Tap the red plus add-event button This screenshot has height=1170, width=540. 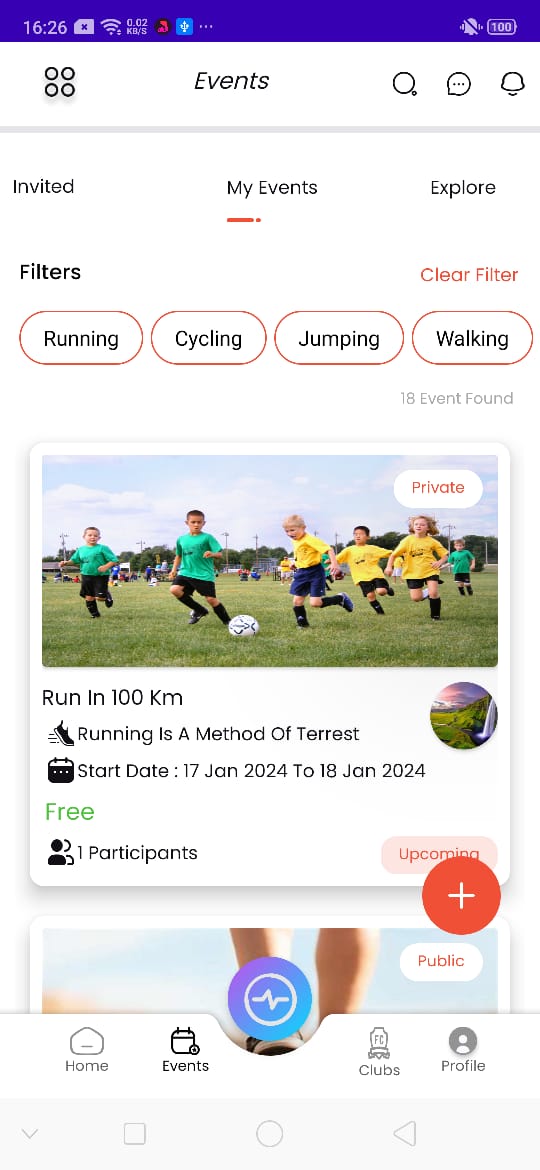tap(461, 895)
